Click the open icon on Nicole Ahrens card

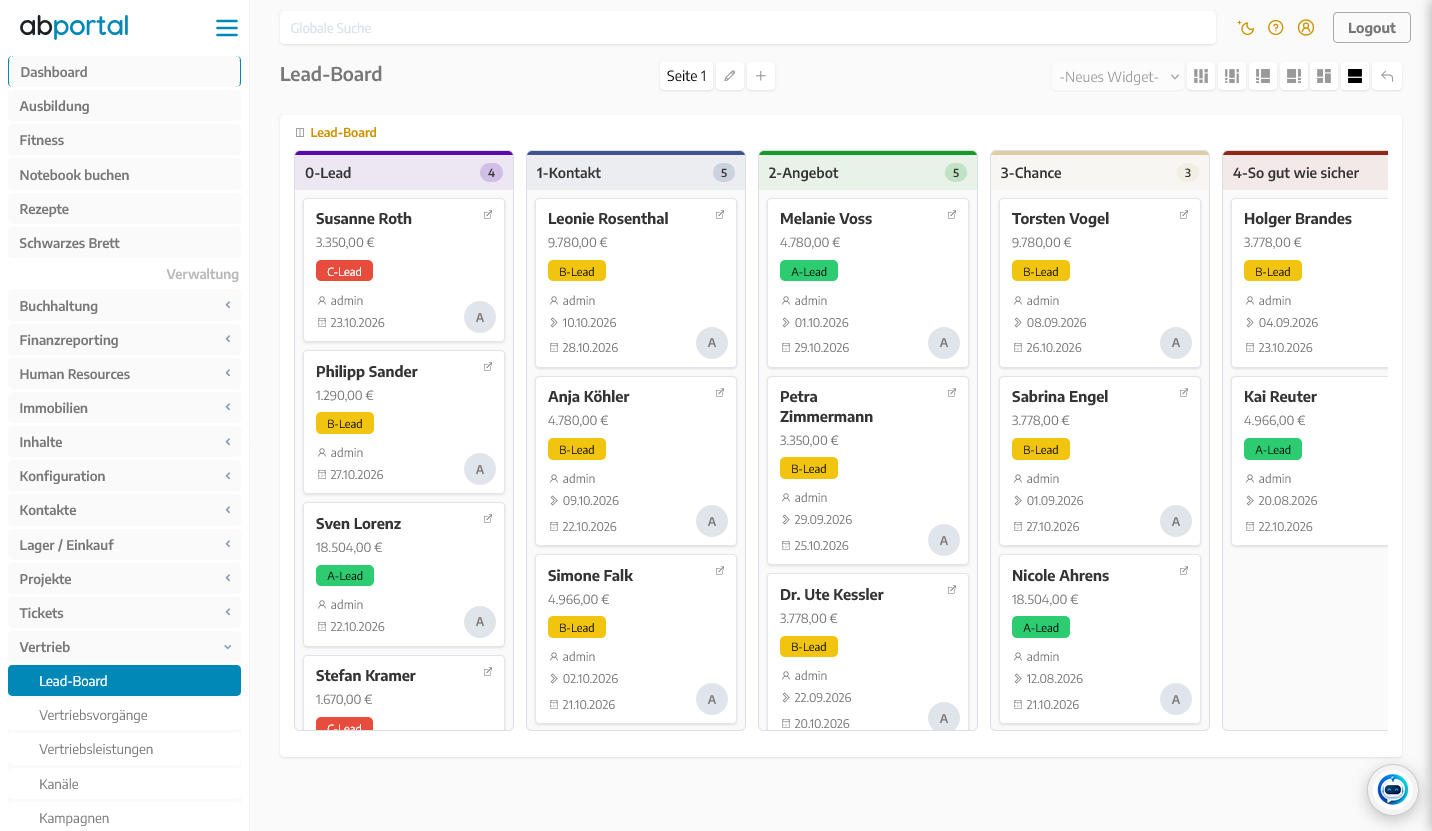coord(1184,571)
